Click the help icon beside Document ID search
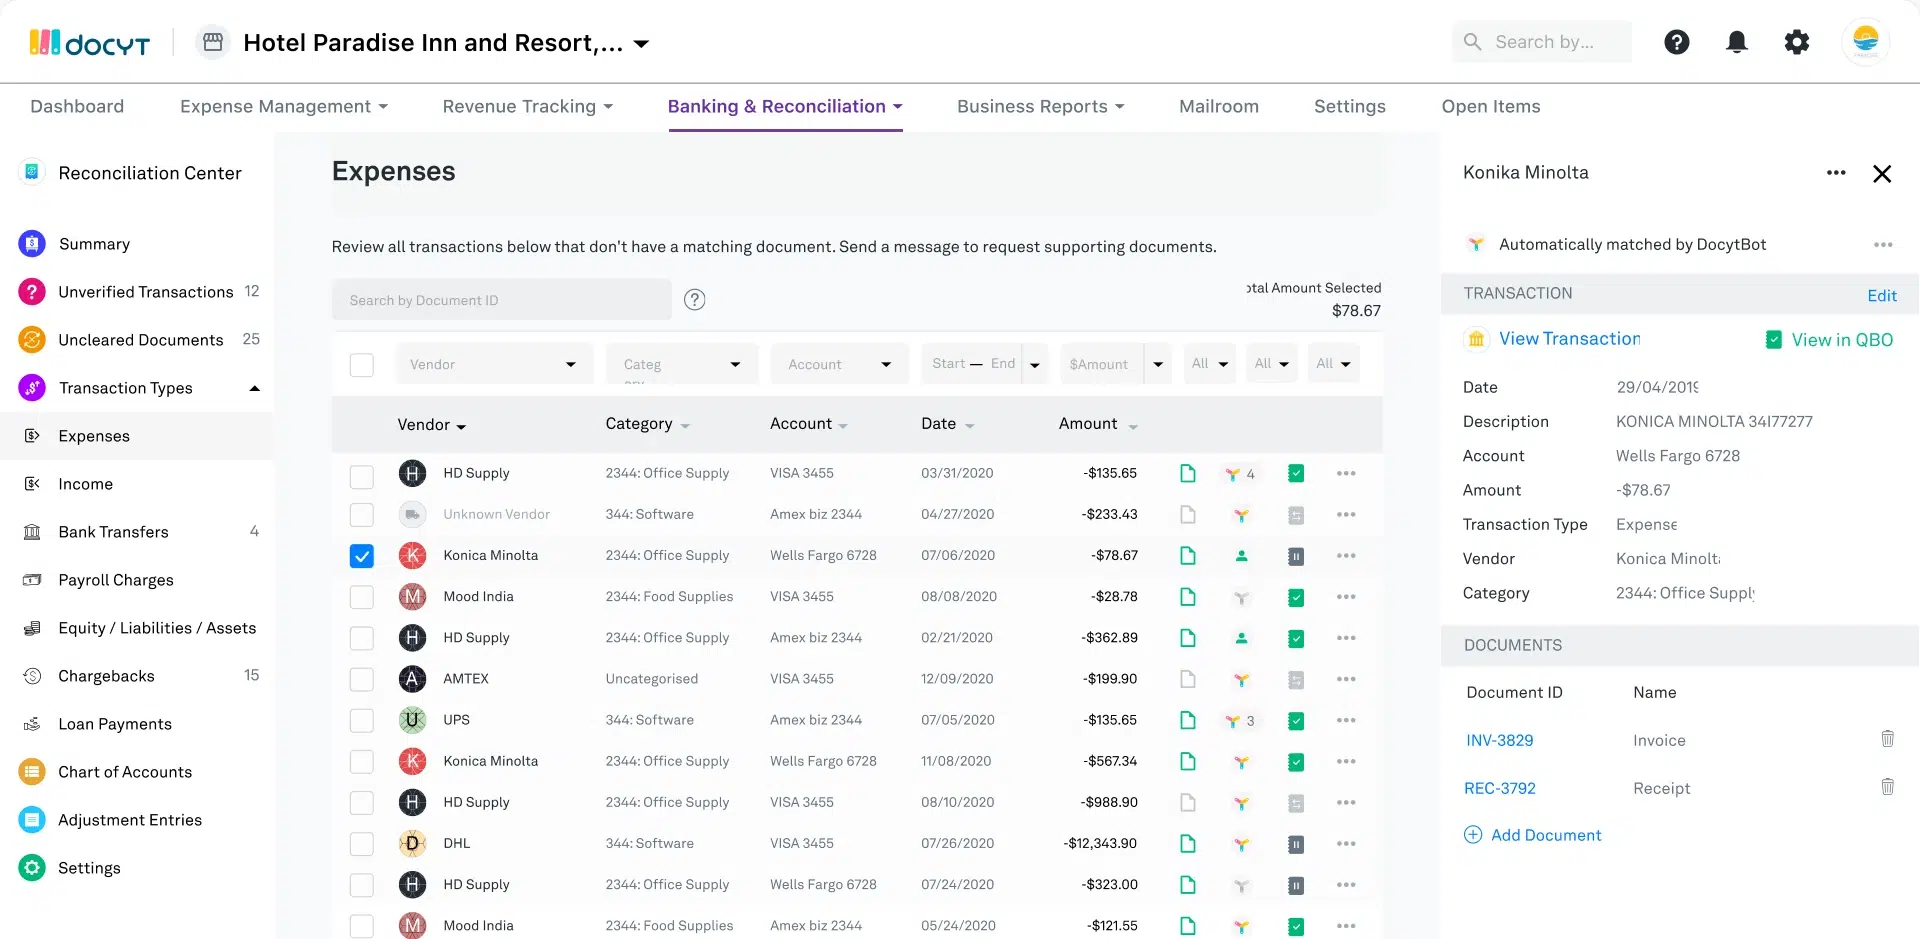Screen dimensions: 1920x939 (695, 299)
